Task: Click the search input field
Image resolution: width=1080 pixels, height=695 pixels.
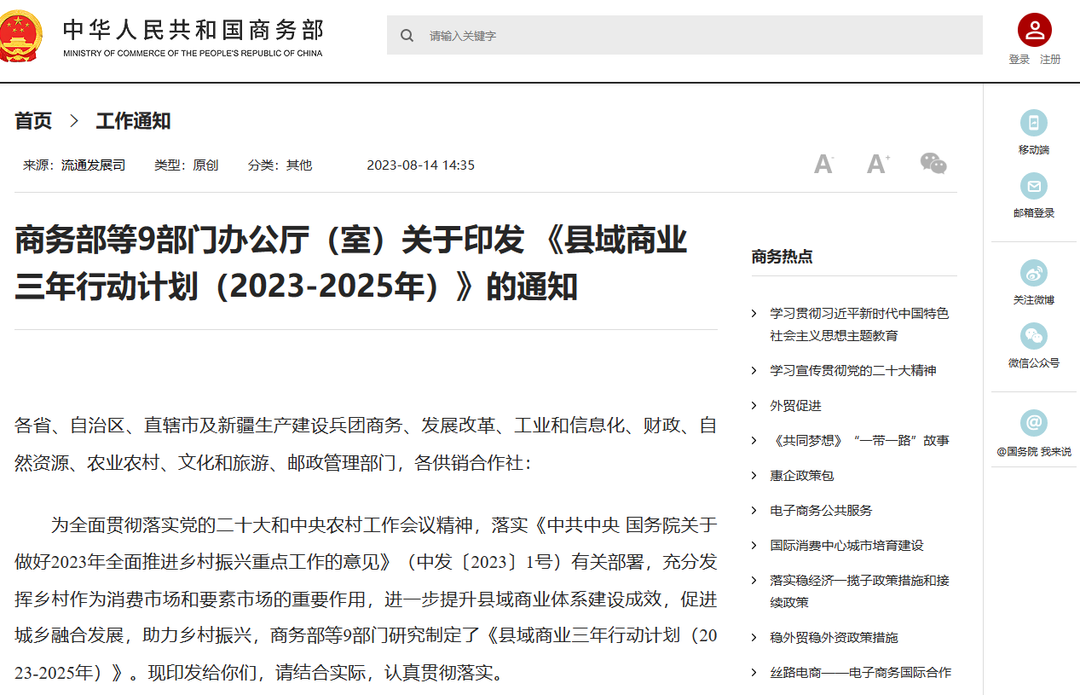Action: pos(600,34)
